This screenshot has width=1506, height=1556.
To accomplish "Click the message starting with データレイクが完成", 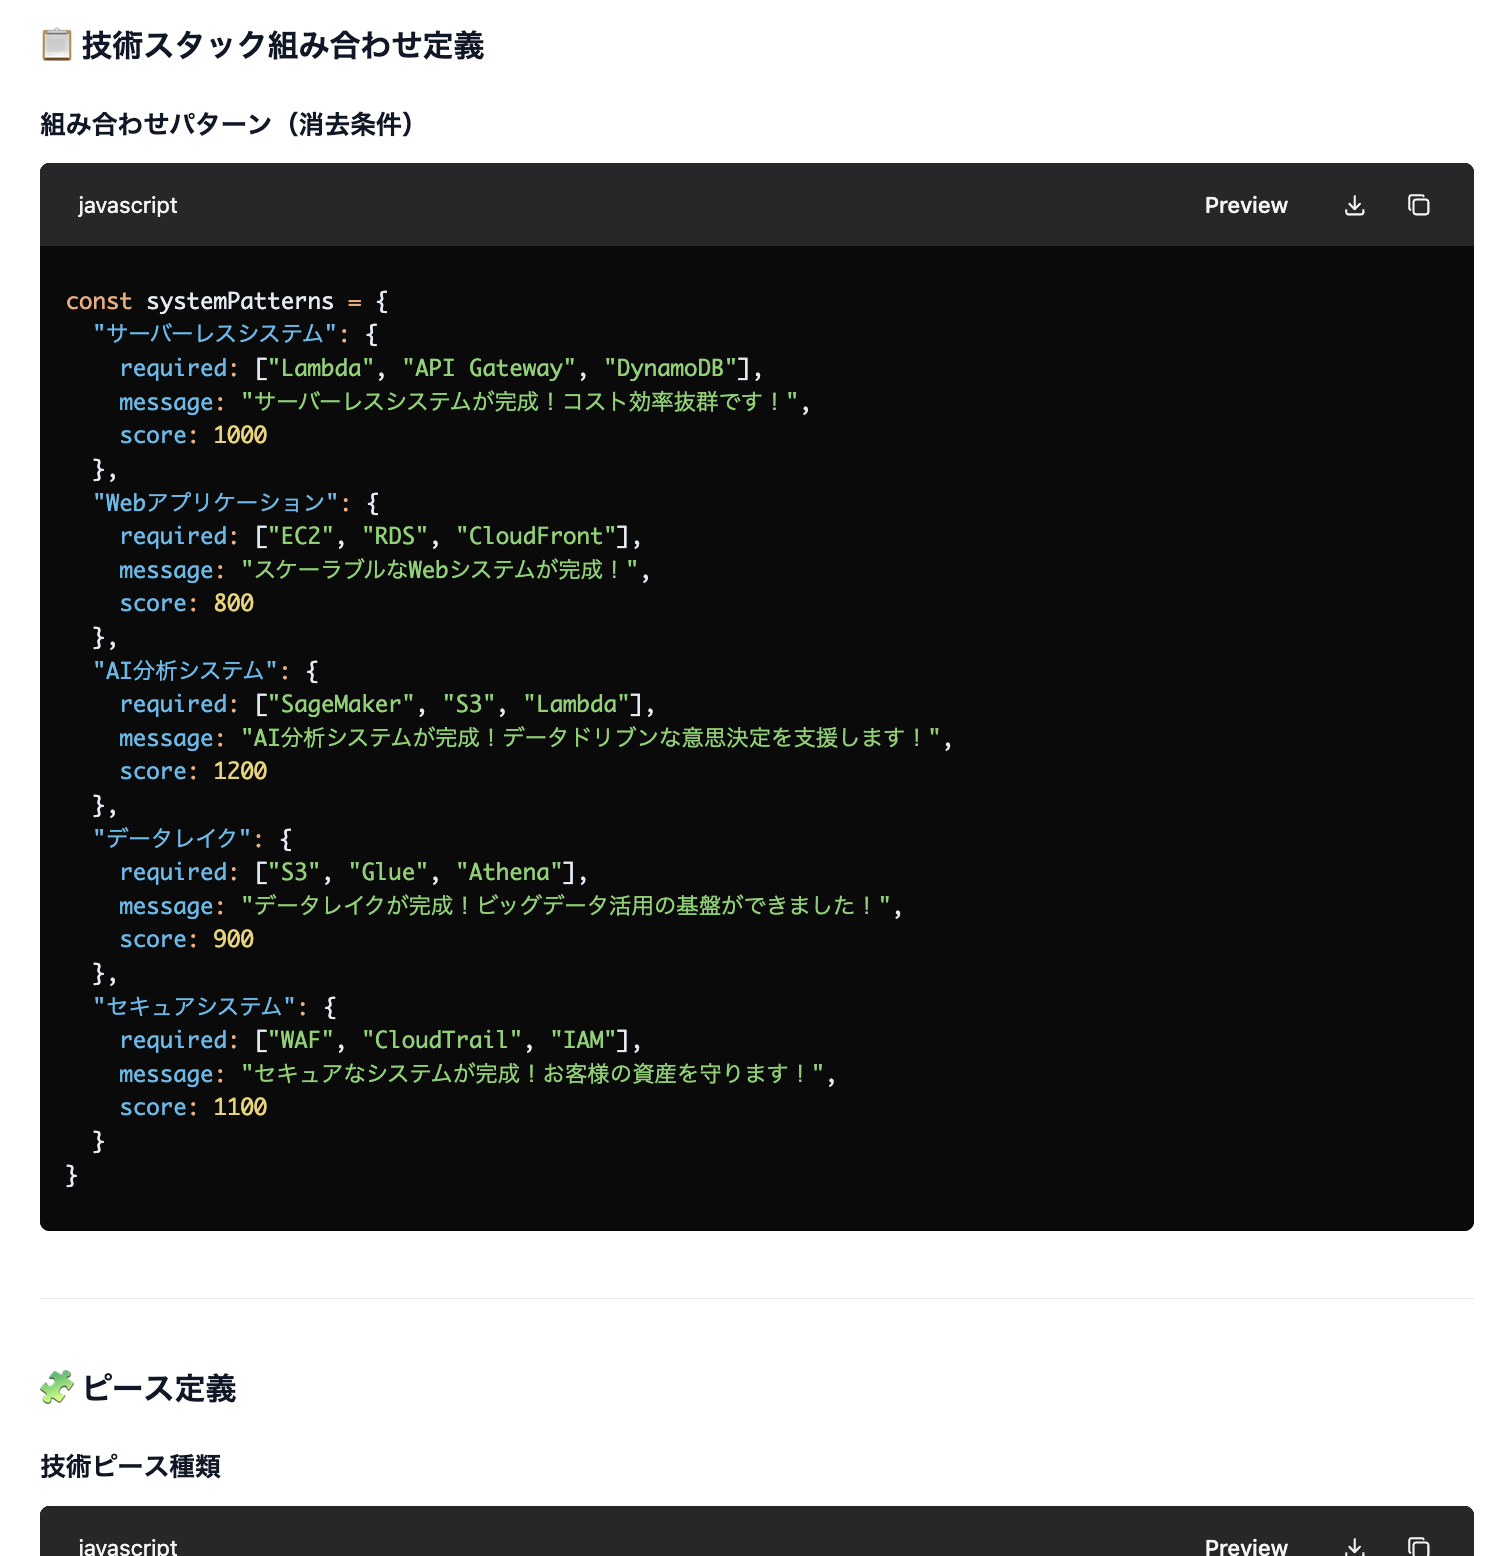I will 565,906.
